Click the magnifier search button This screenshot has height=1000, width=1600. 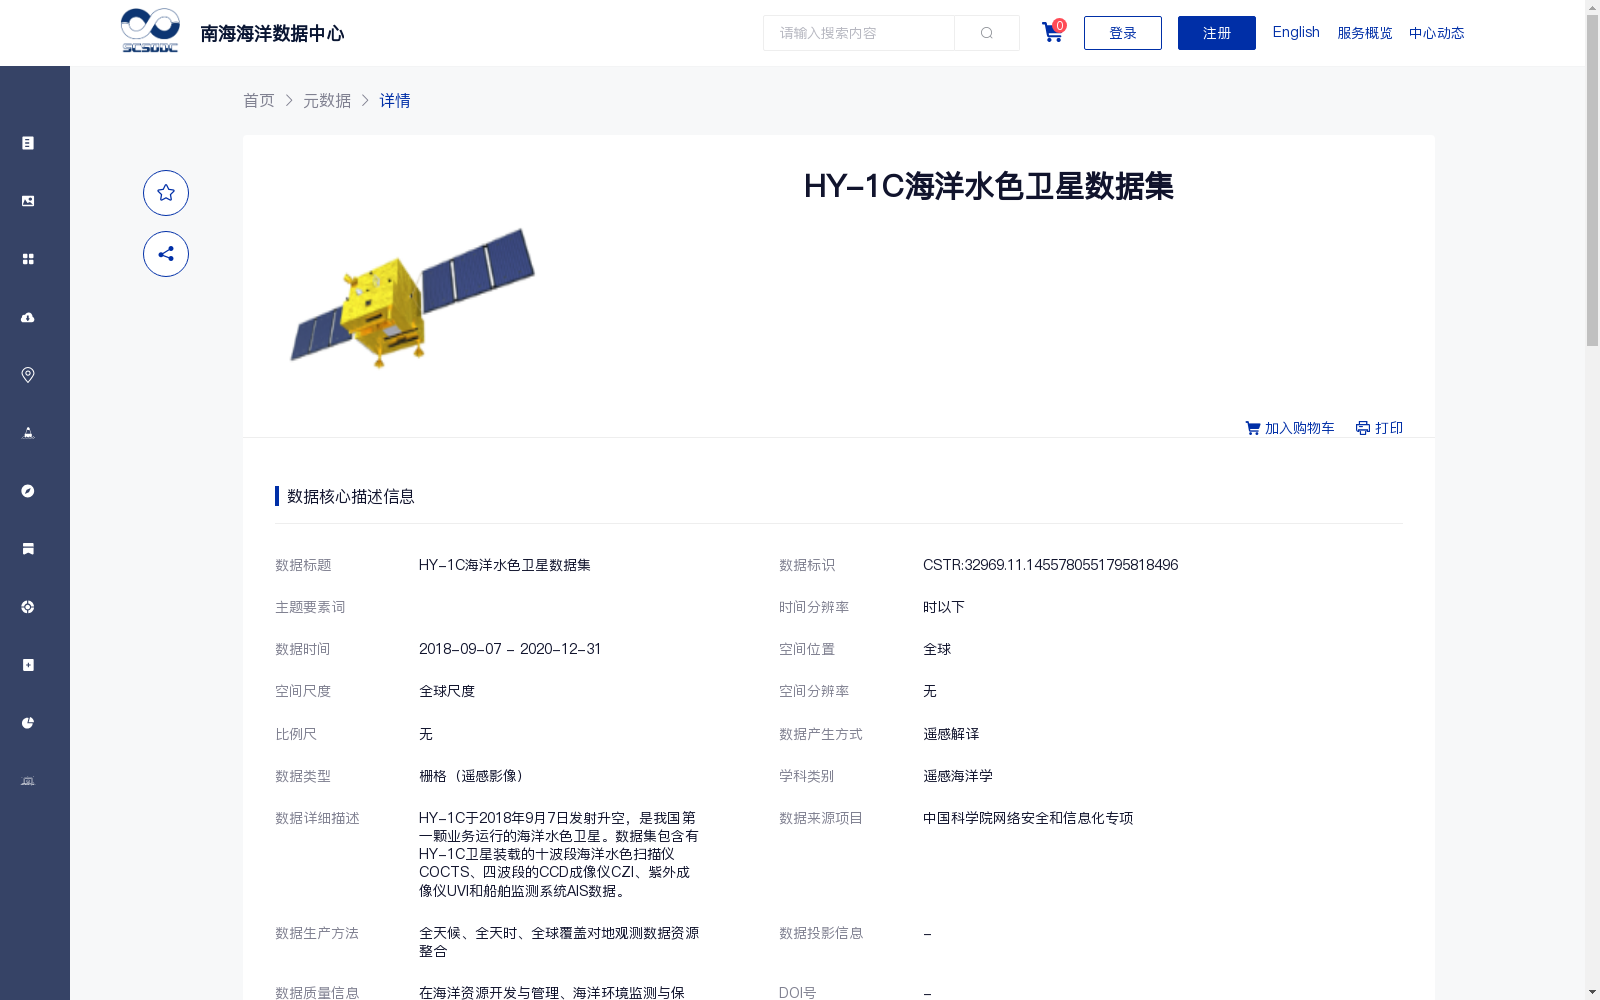pos(987,33)
